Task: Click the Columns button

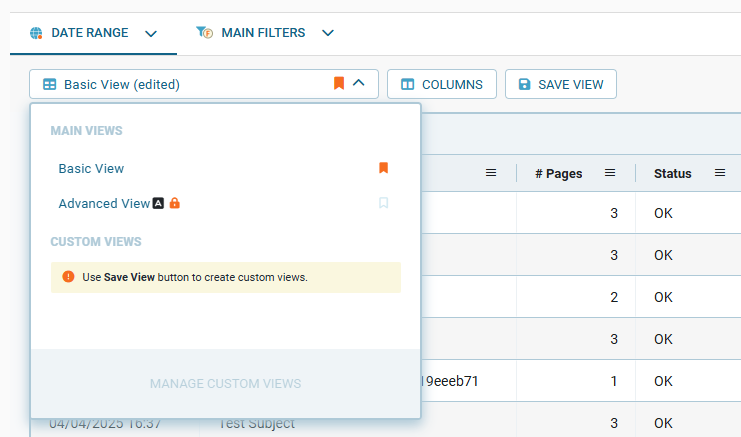Action: tap(441, 84)
